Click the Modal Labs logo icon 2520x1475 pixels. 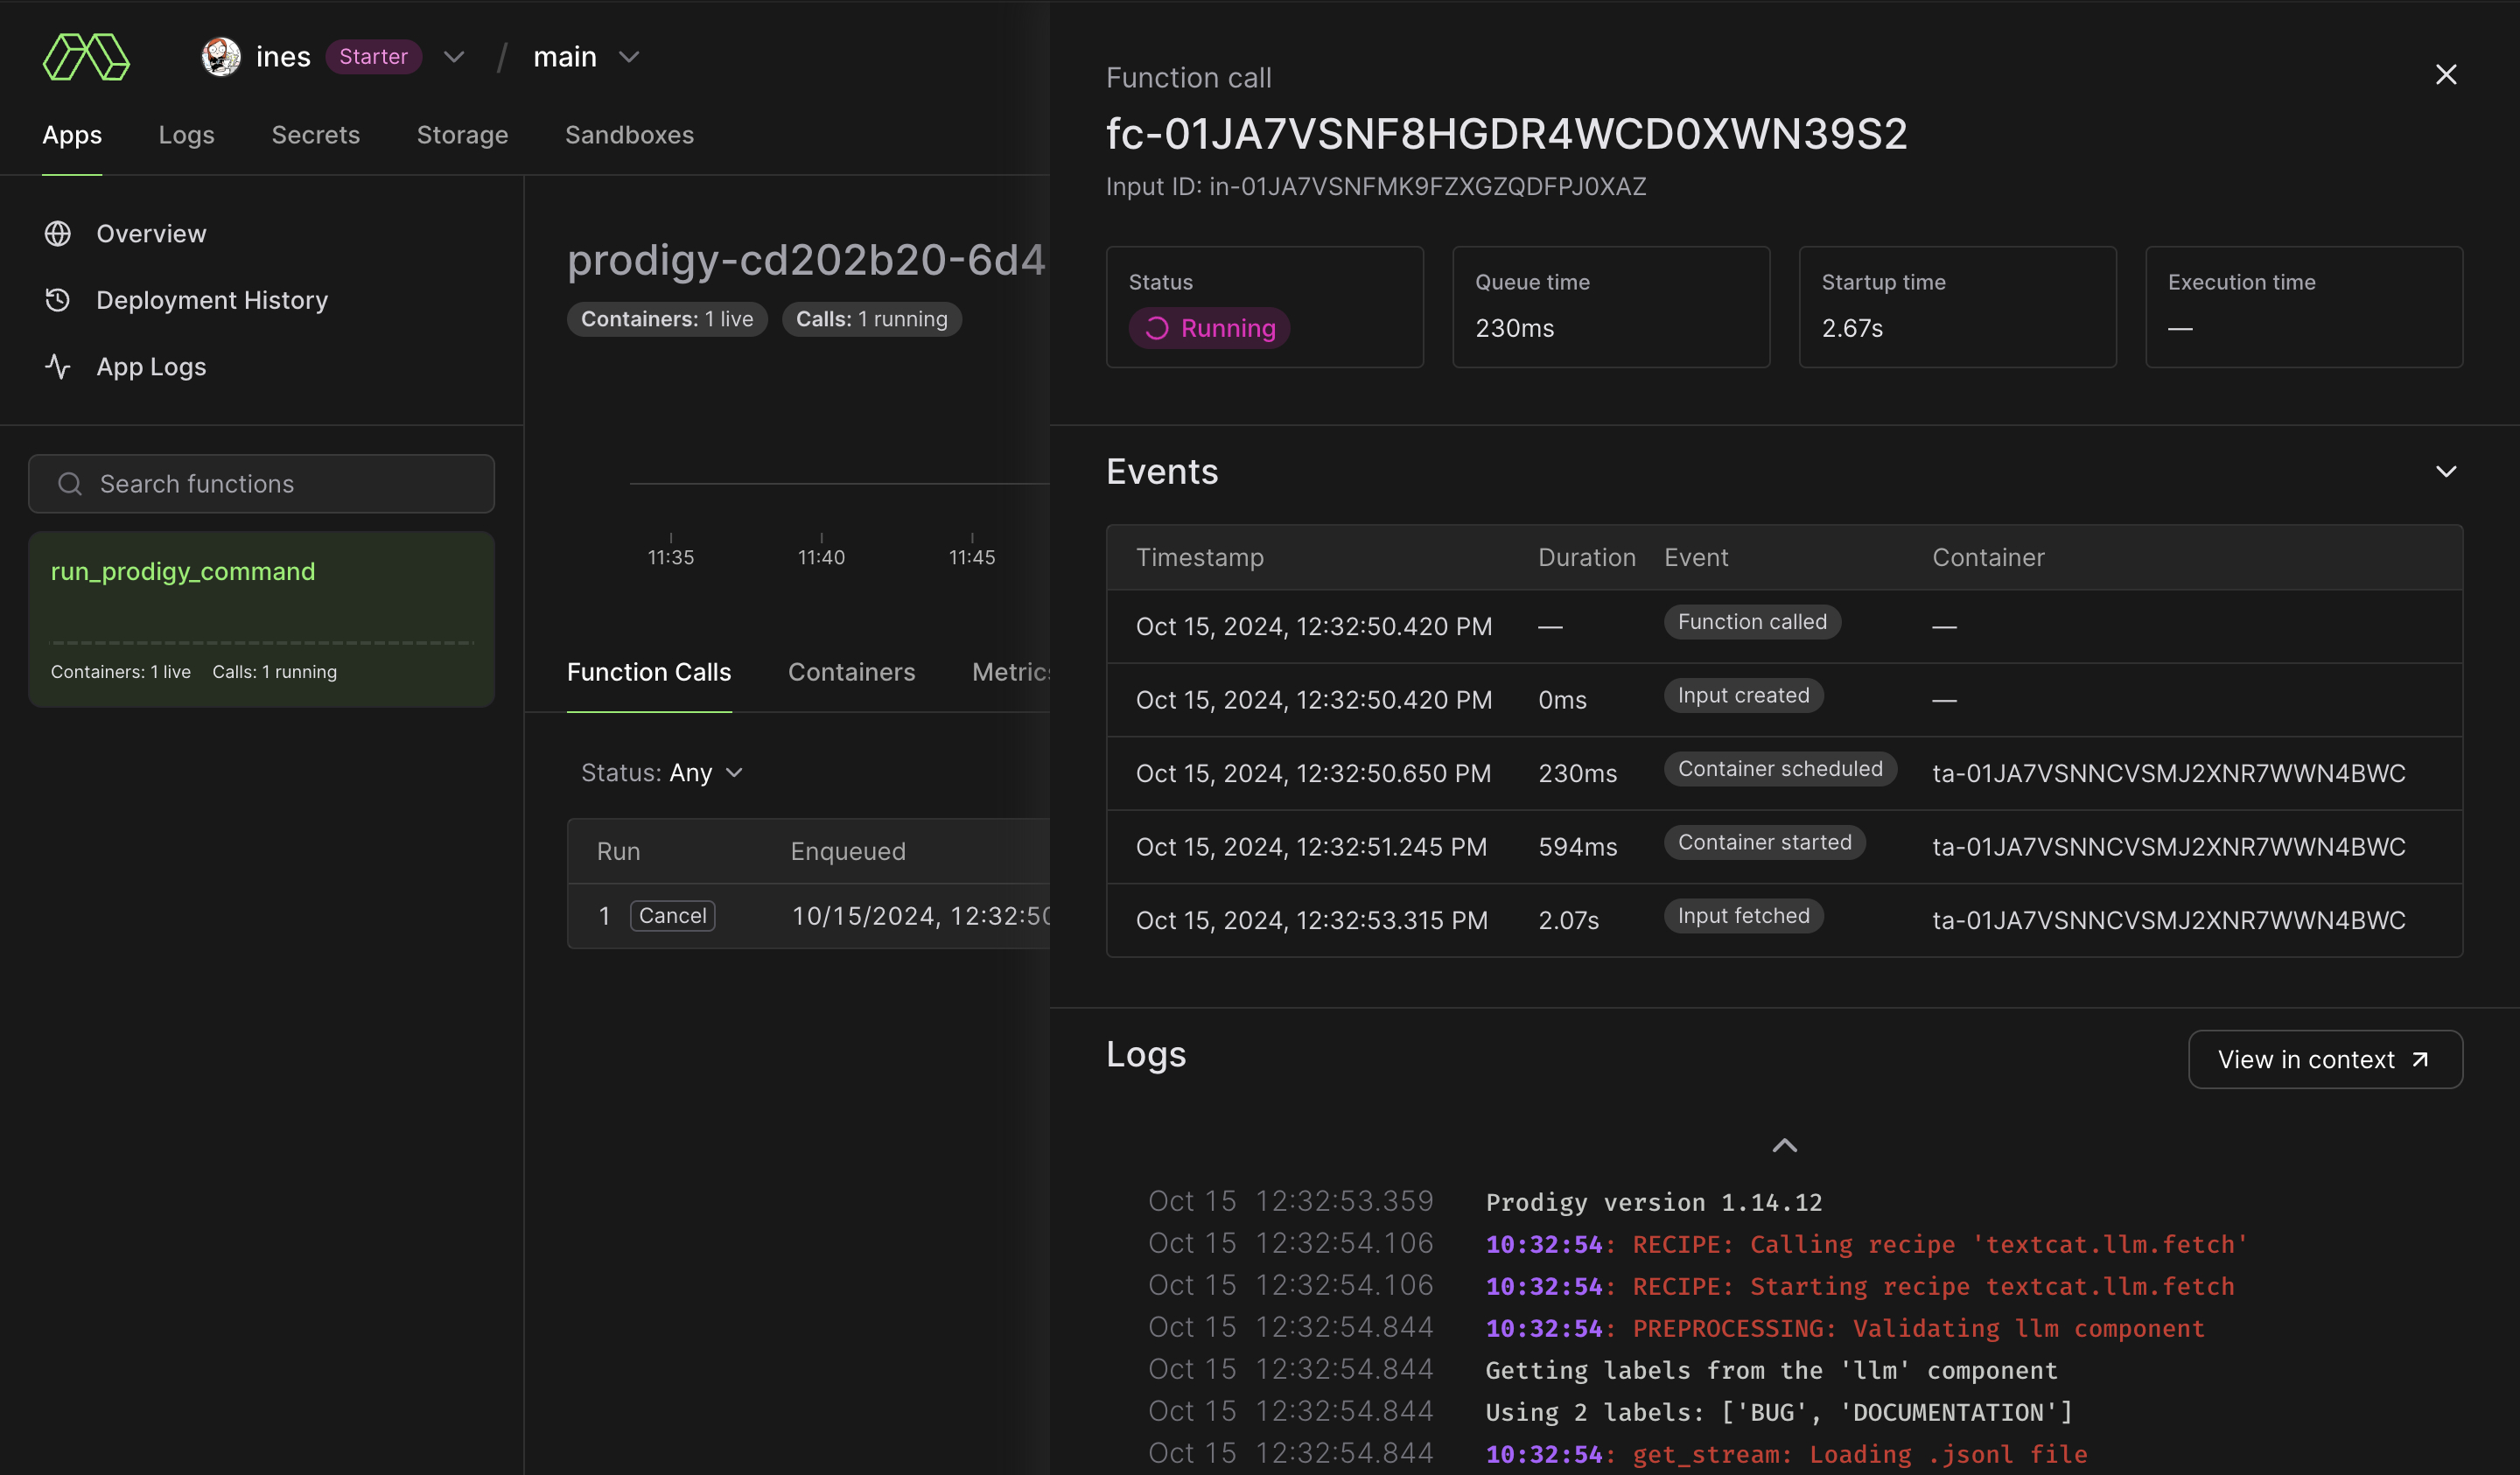pos(86,54)
